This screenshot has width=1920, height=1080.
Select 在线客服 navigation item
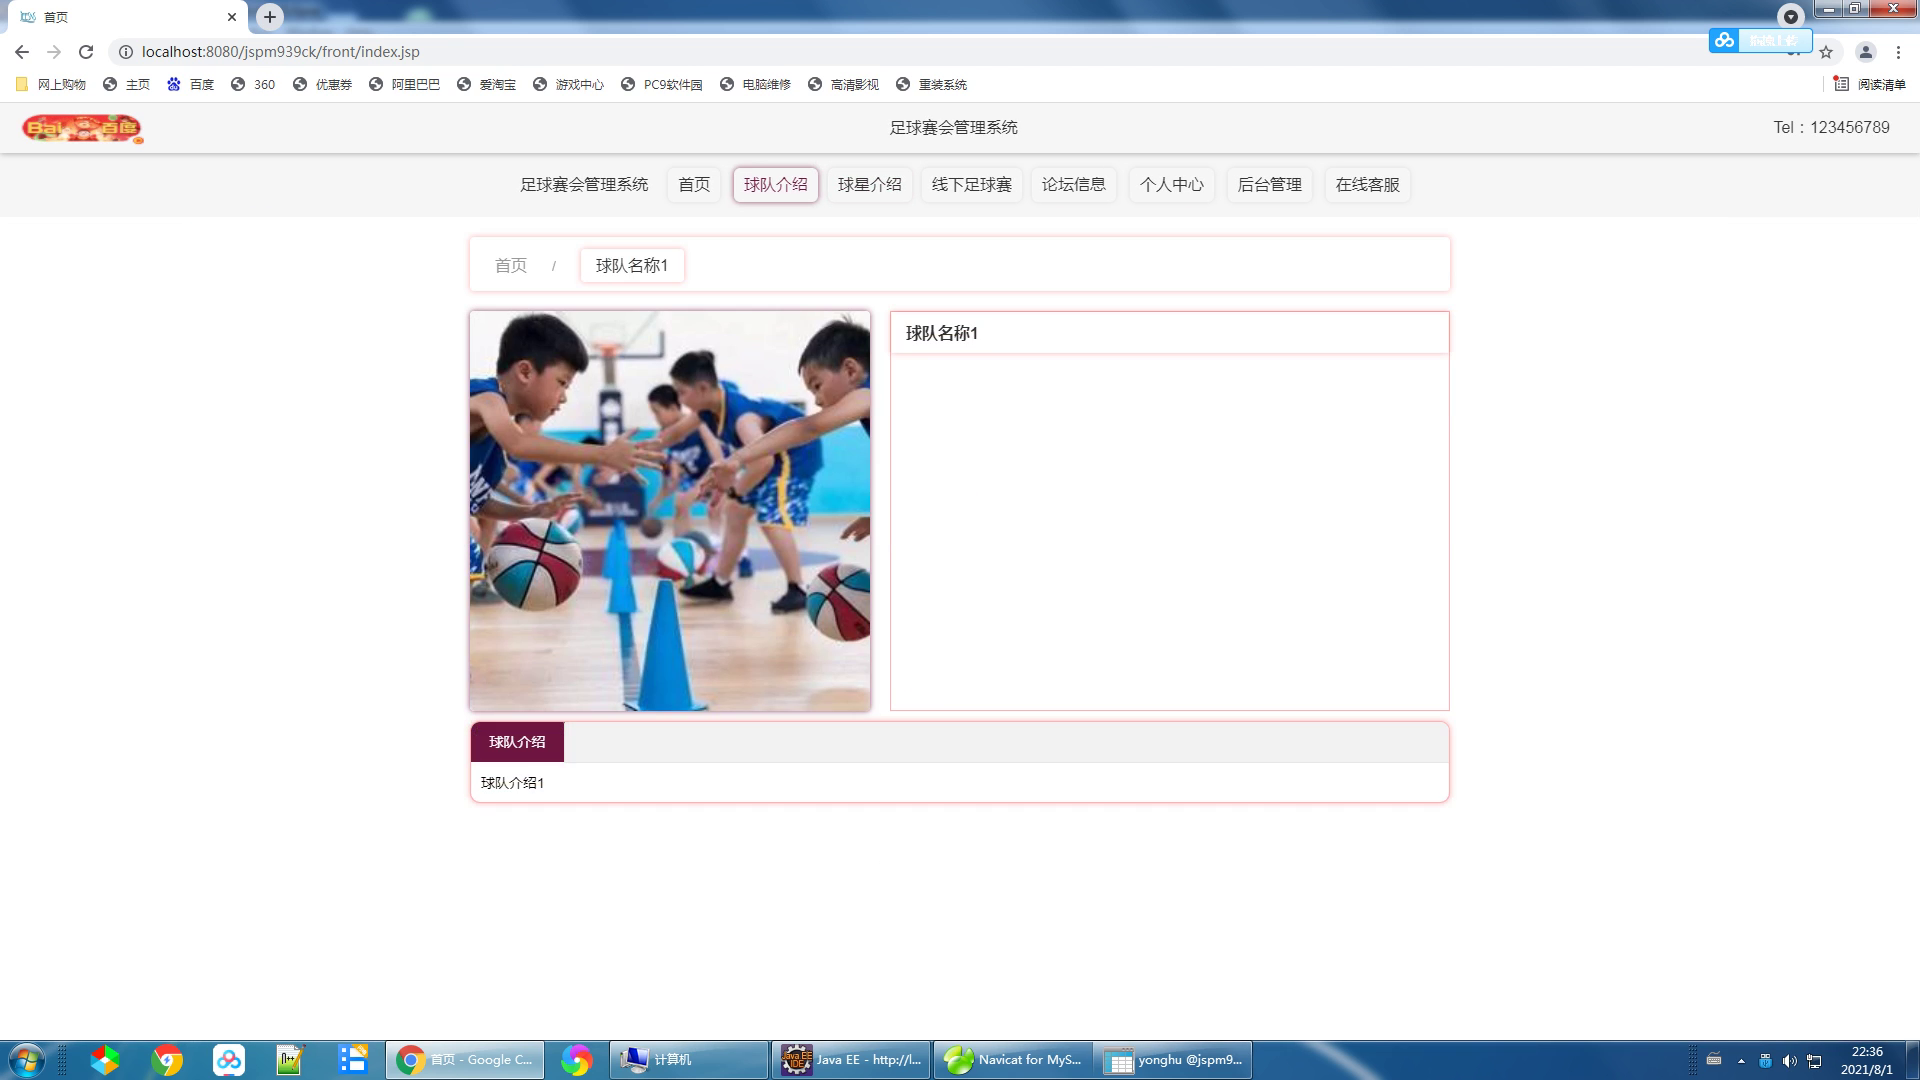point(1368,185)
